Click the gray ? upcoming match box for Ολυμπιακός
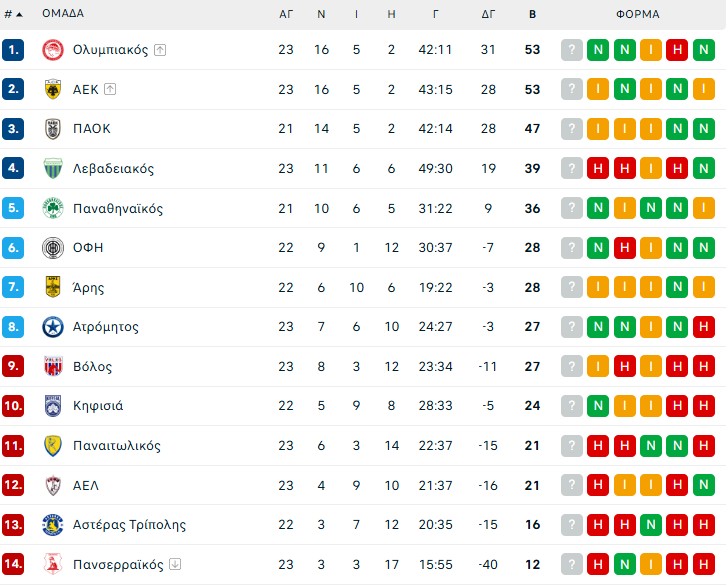The image size is (728, 586). pyautogui.click(x=572, y=50)
